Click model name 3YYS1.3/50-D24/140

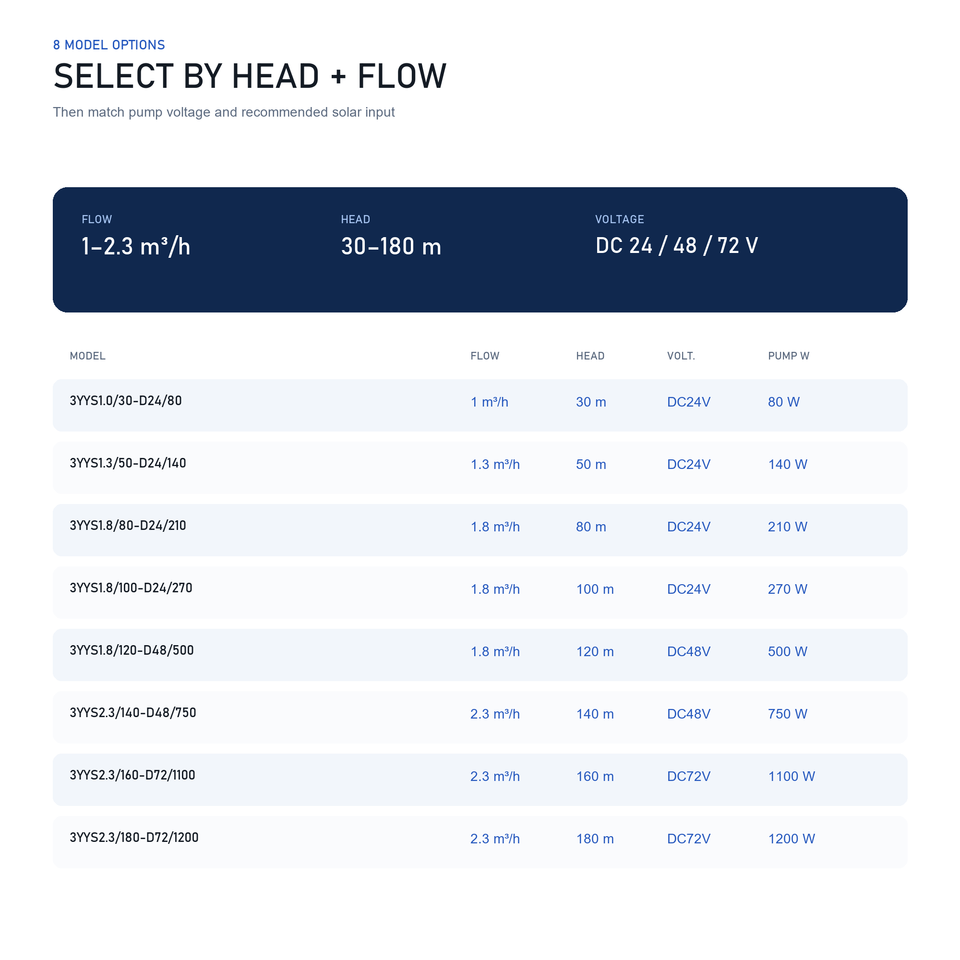pos(127,463)
